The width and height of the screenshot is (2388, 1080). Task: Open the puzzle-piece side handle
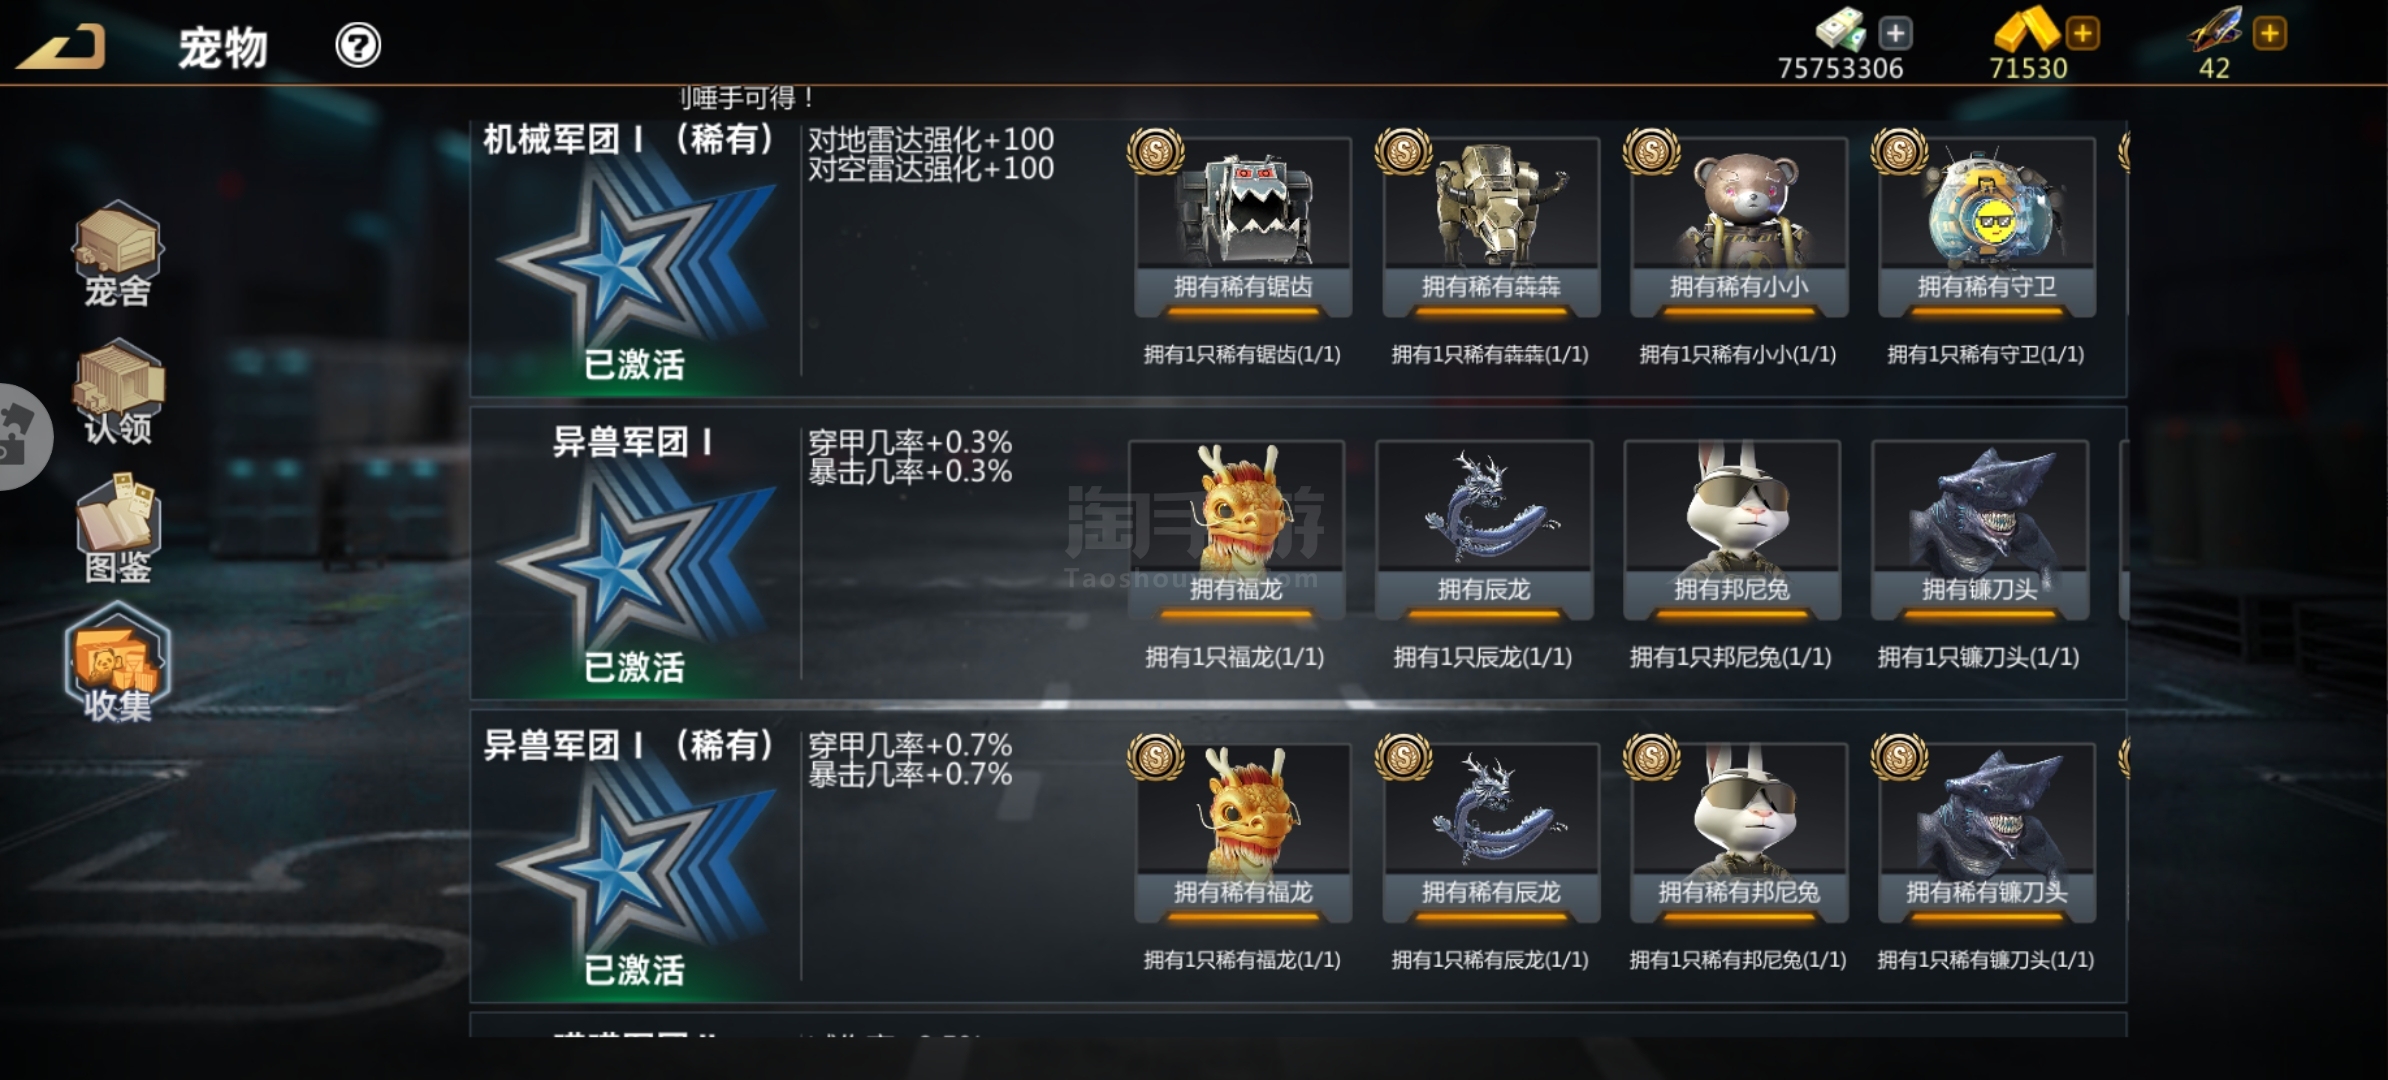pyautogui.click(x=22, y=437)
